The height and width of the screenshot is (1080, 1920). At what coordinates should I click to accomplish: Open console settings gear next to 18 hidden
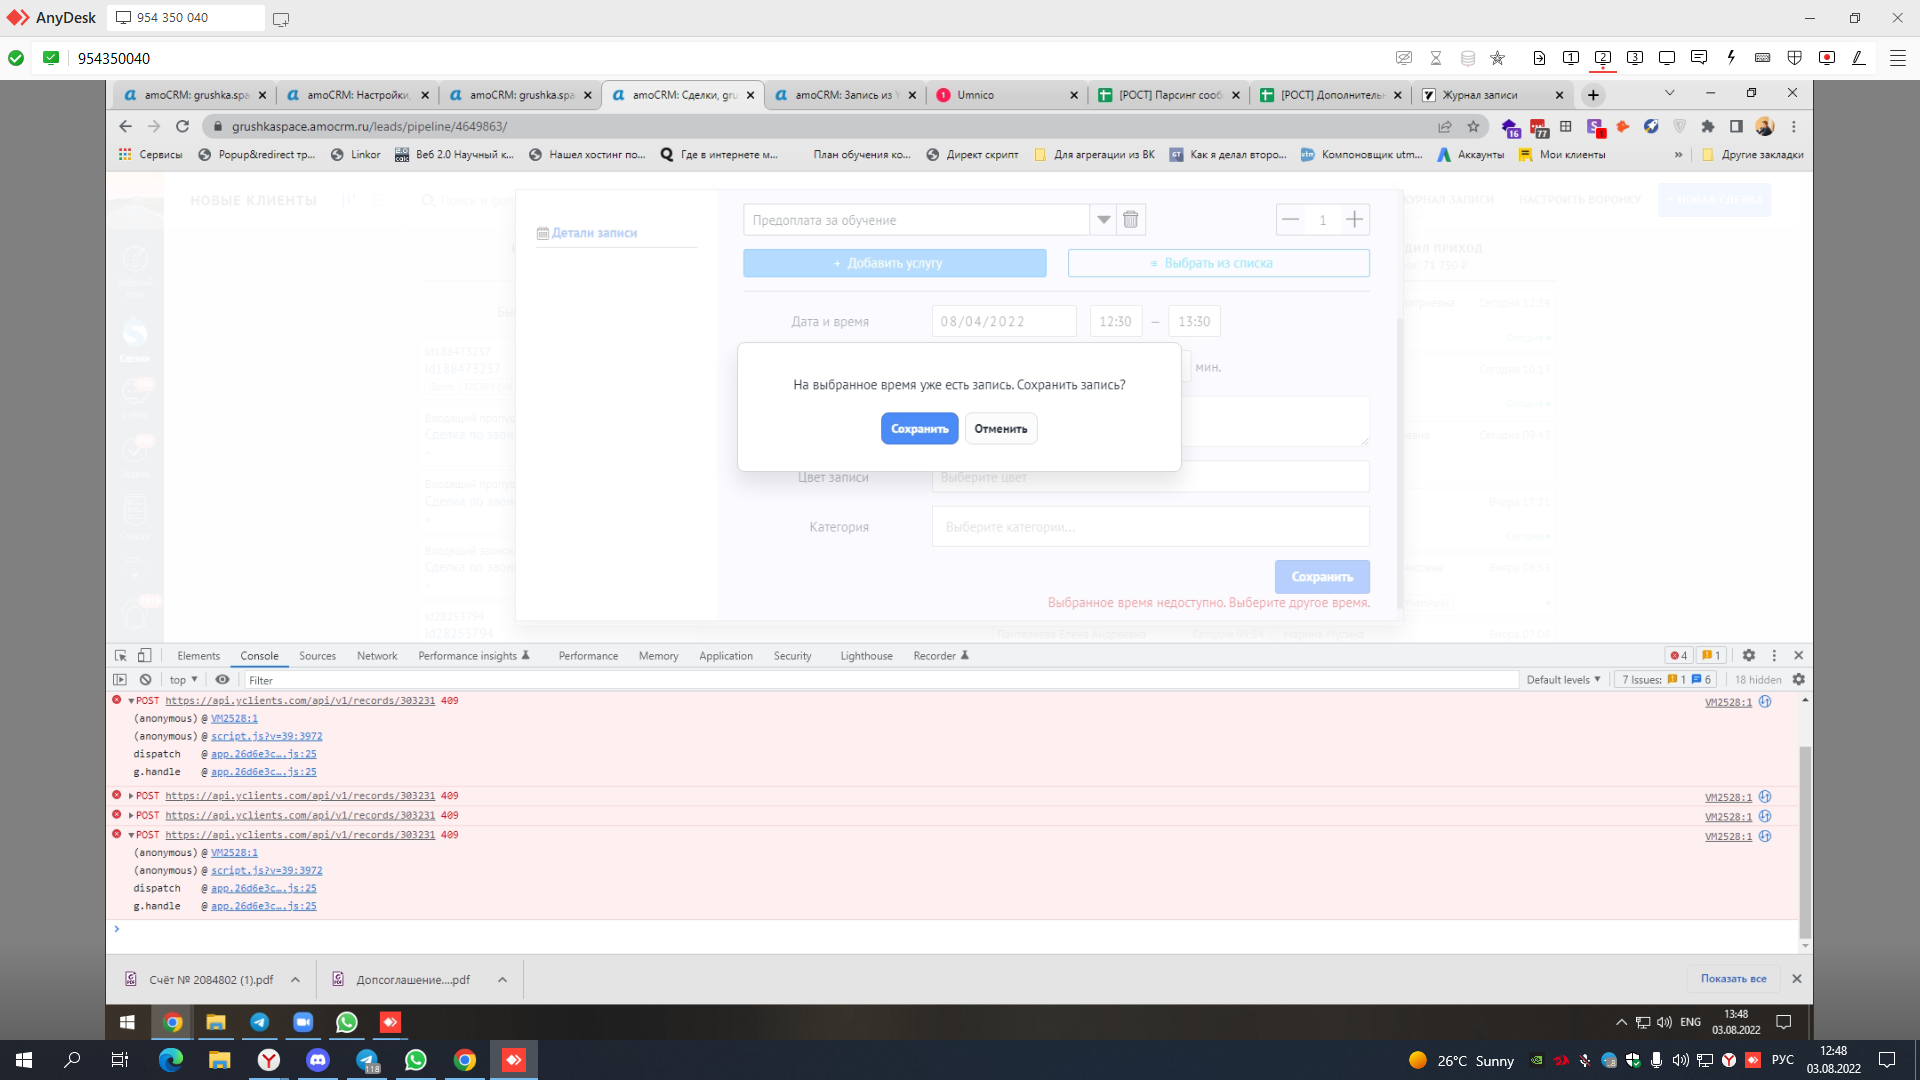(x=1799, y=680)
